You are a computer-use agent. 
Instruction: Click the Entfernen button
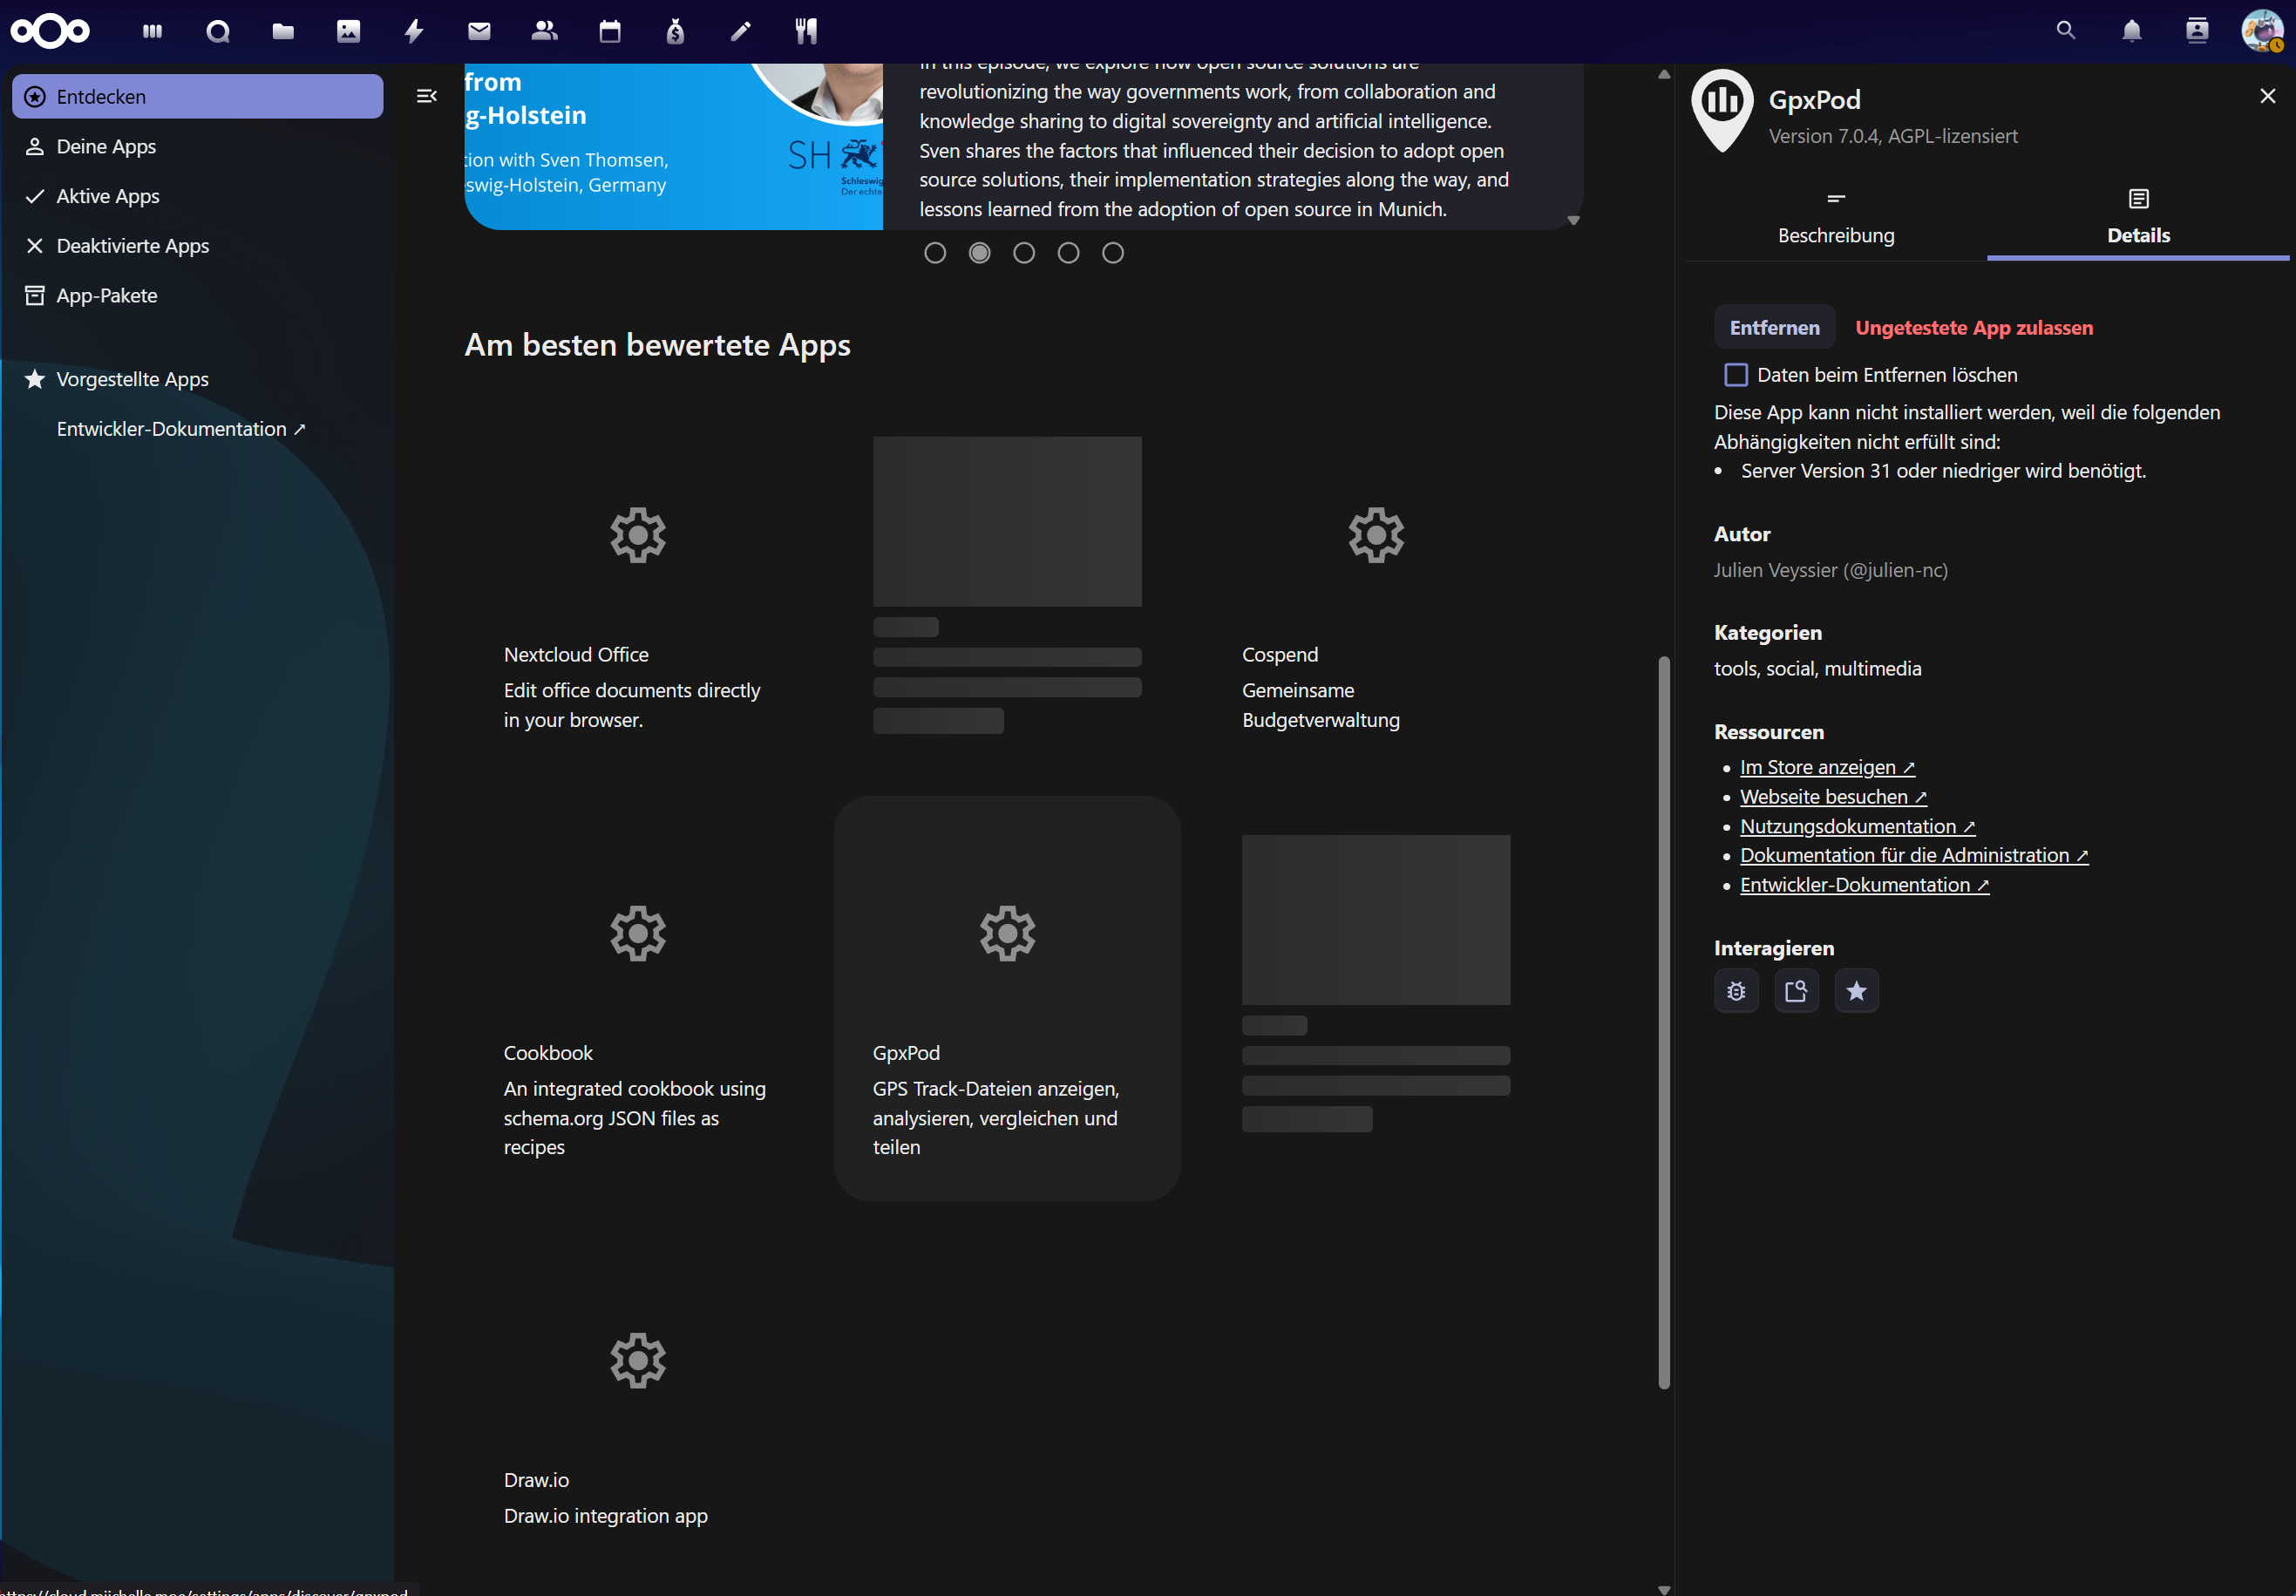(1774, 328)
